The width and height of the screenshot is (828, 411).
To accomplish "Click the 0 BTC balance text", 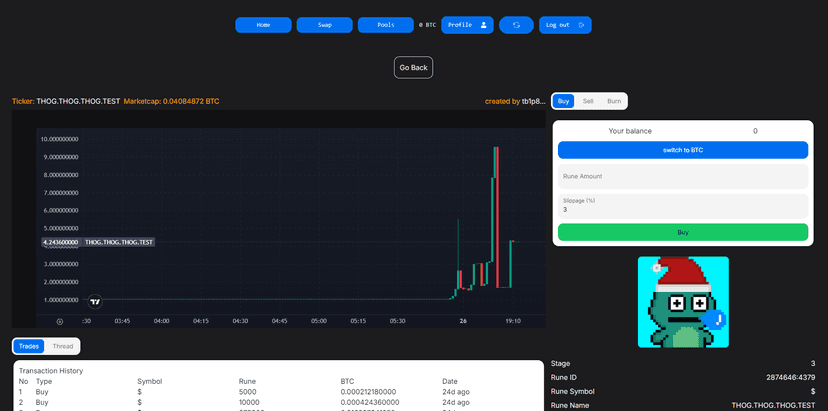I will point(427,25).
